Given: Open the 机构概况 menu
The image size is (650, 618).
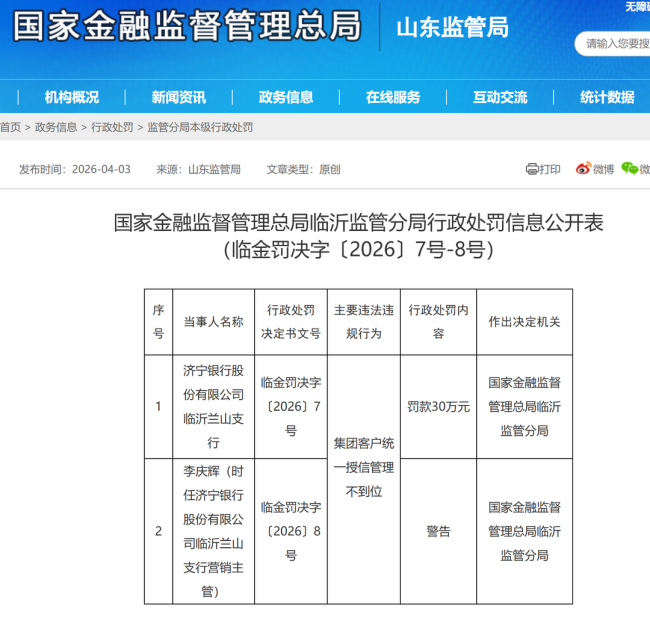Looking at the screenshot, I should (72, 97).
